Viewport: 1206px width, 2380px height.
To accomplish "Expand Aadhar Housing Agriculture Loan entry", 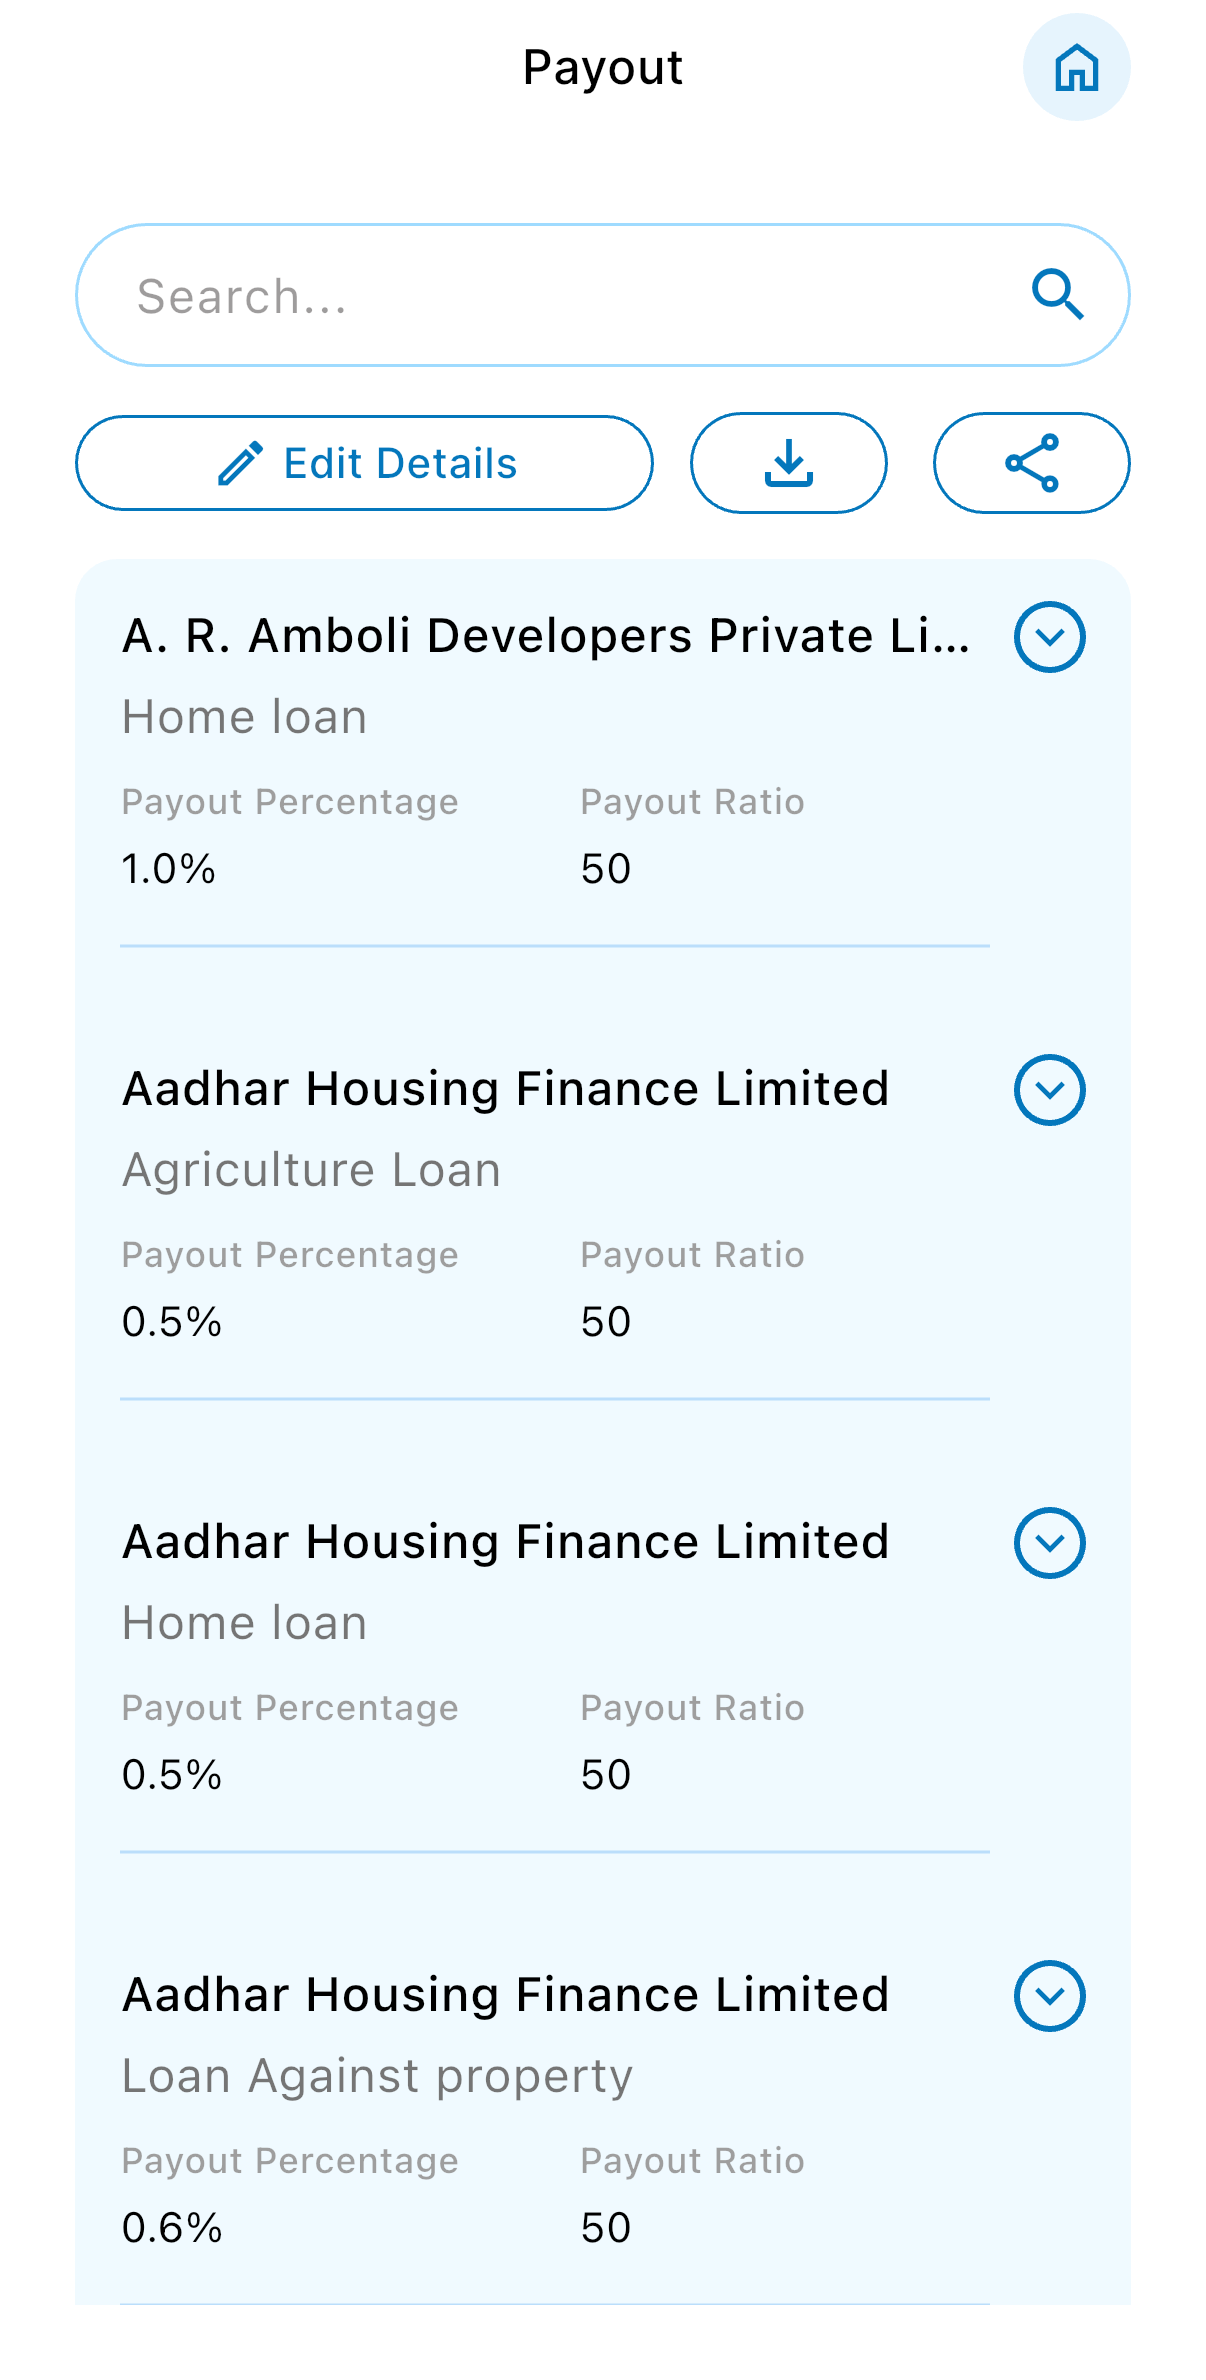I will pos(1049,1090).
